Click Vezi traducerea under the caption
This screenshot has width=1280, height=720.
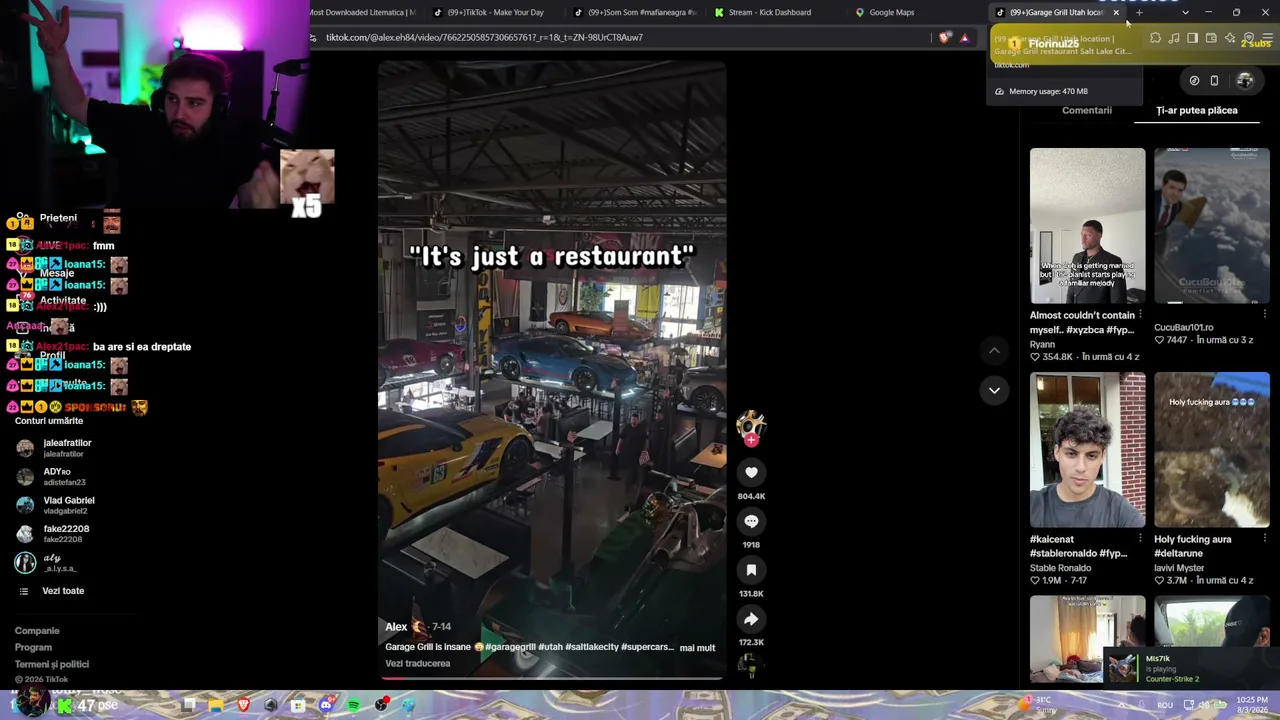click(x=418, y=663)
